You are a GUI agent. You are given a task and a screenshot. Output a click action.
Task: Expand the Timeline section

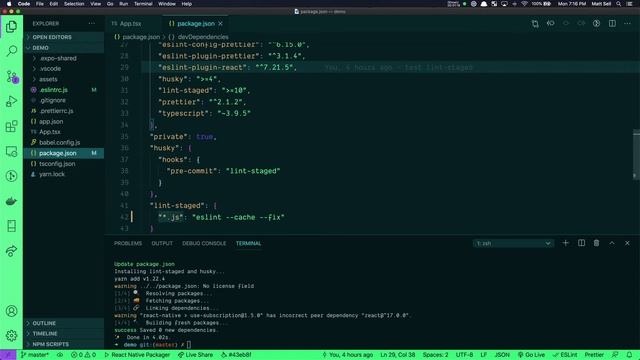tap(64, 333)
